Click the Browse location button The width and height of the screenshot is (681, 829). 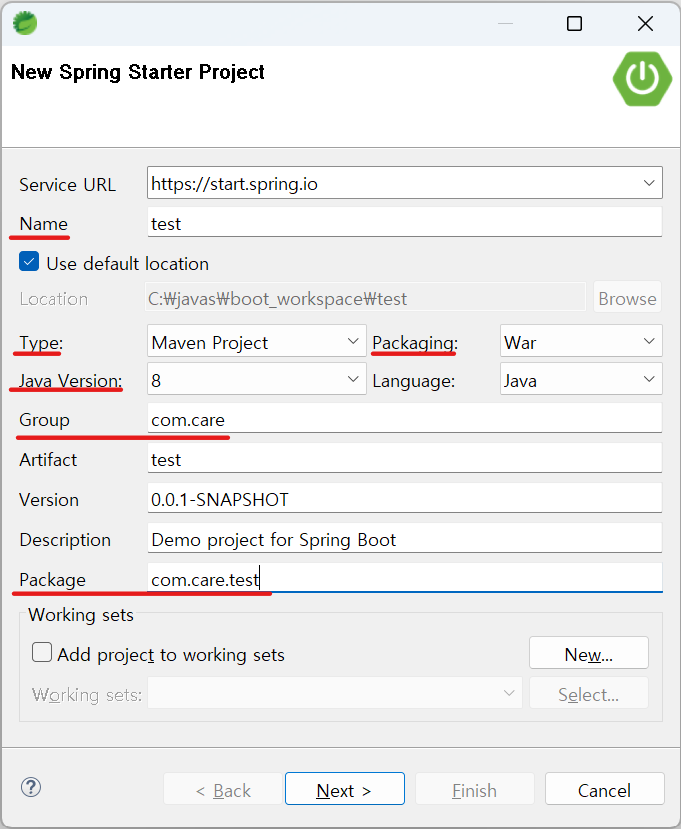pyautogui.click(x=627, y=297)
